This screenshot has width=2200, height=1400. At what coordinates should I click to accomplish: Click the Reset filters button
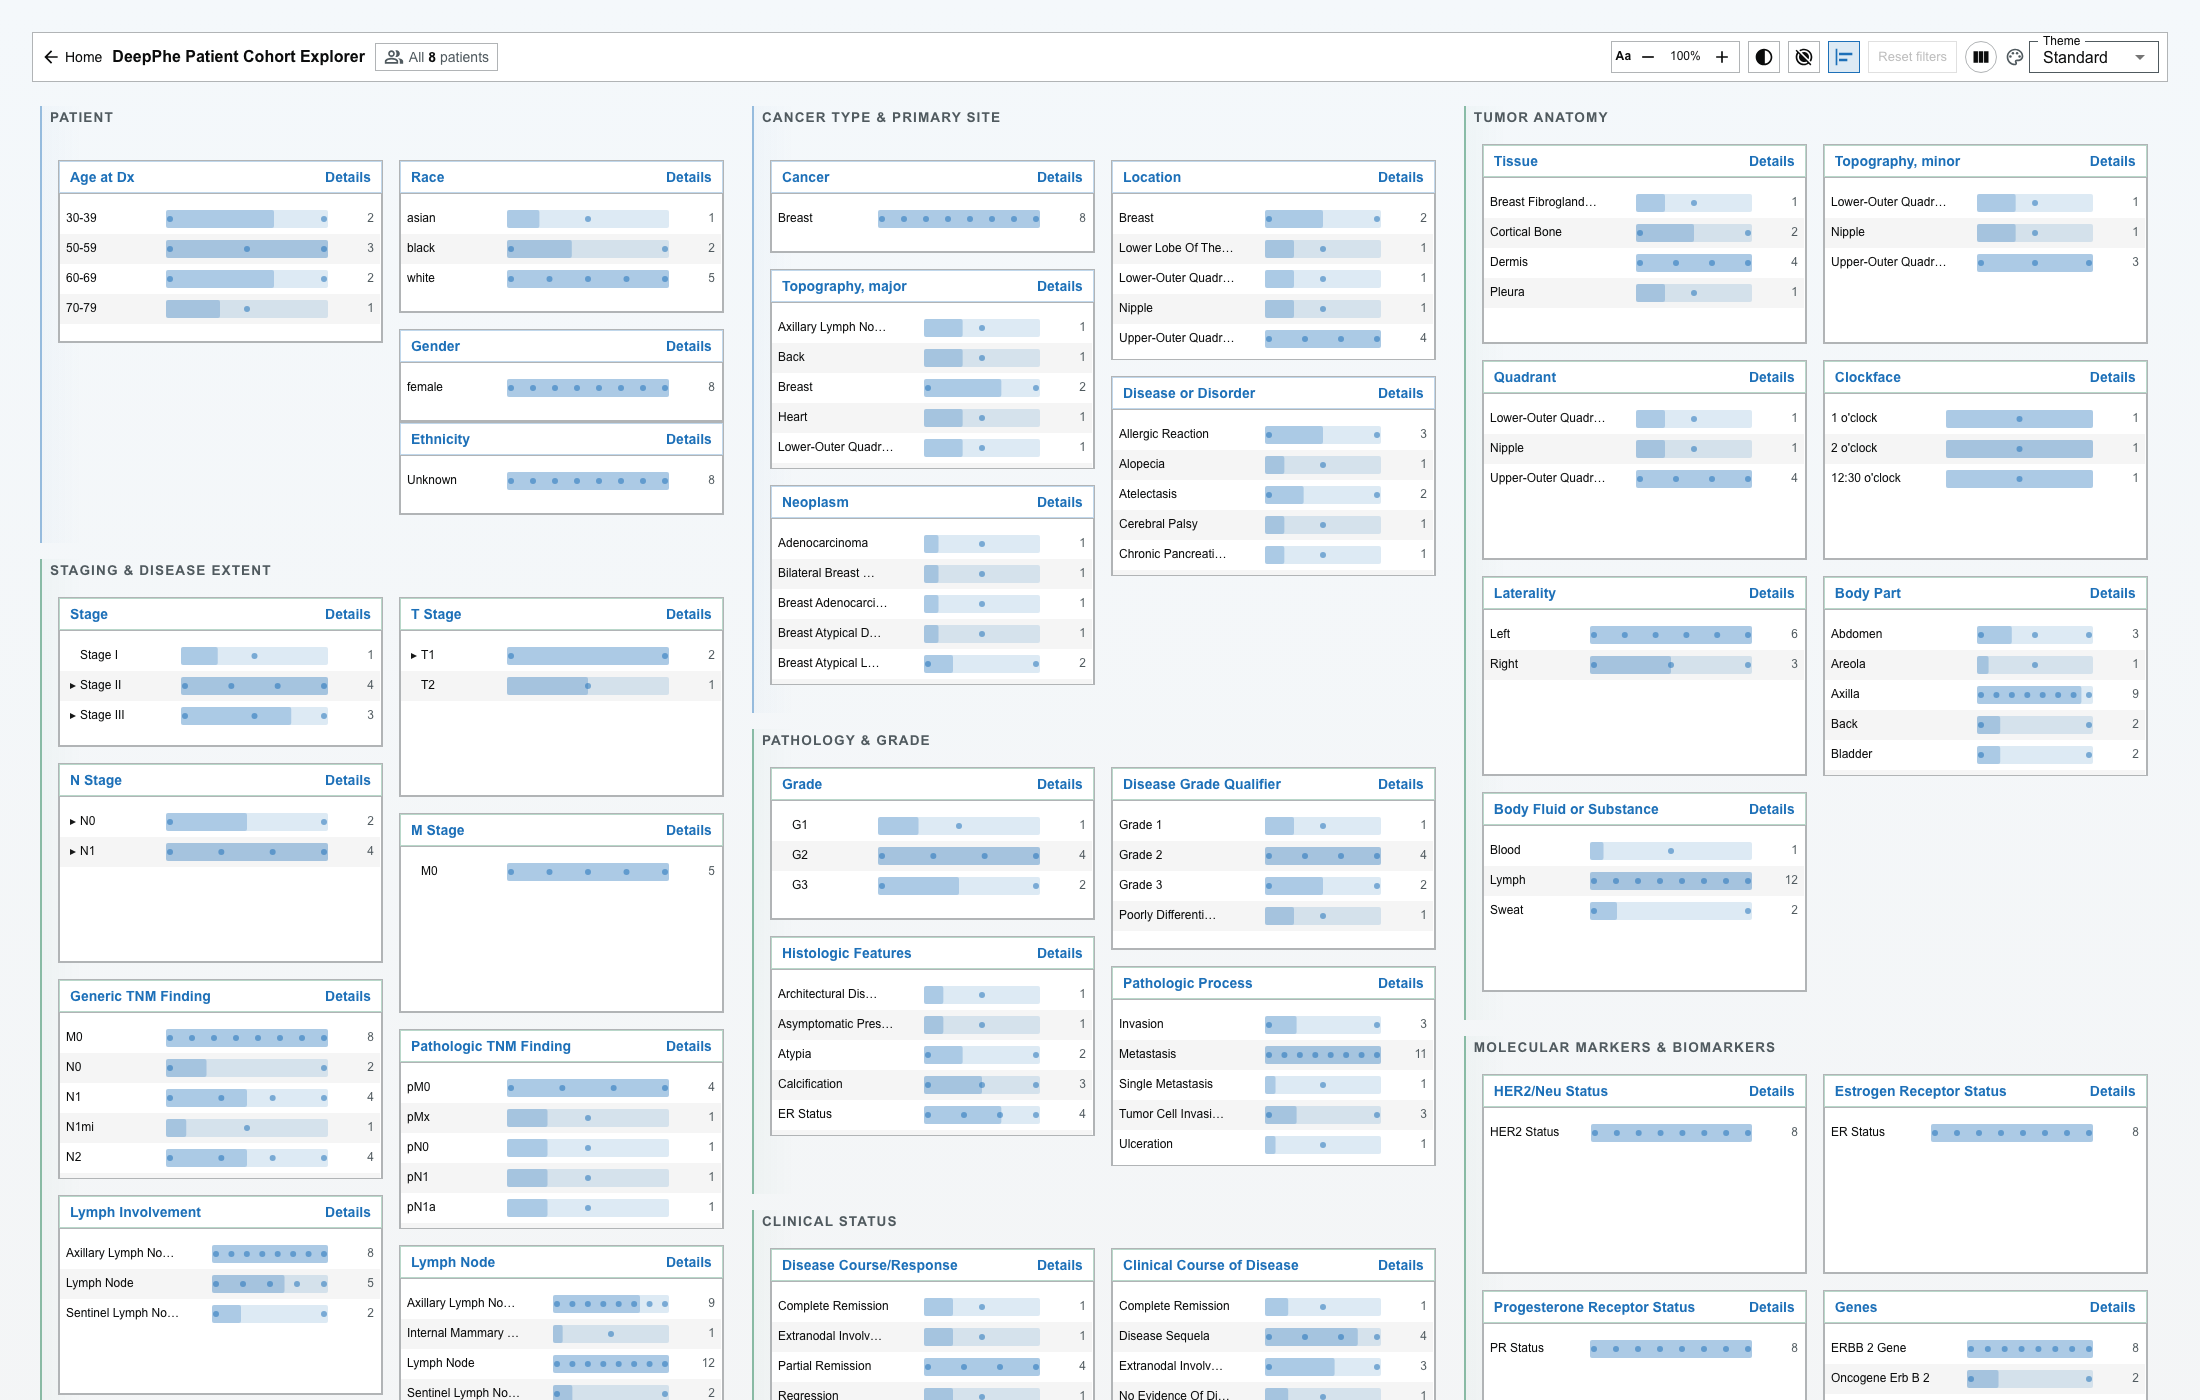point(1912,57)
